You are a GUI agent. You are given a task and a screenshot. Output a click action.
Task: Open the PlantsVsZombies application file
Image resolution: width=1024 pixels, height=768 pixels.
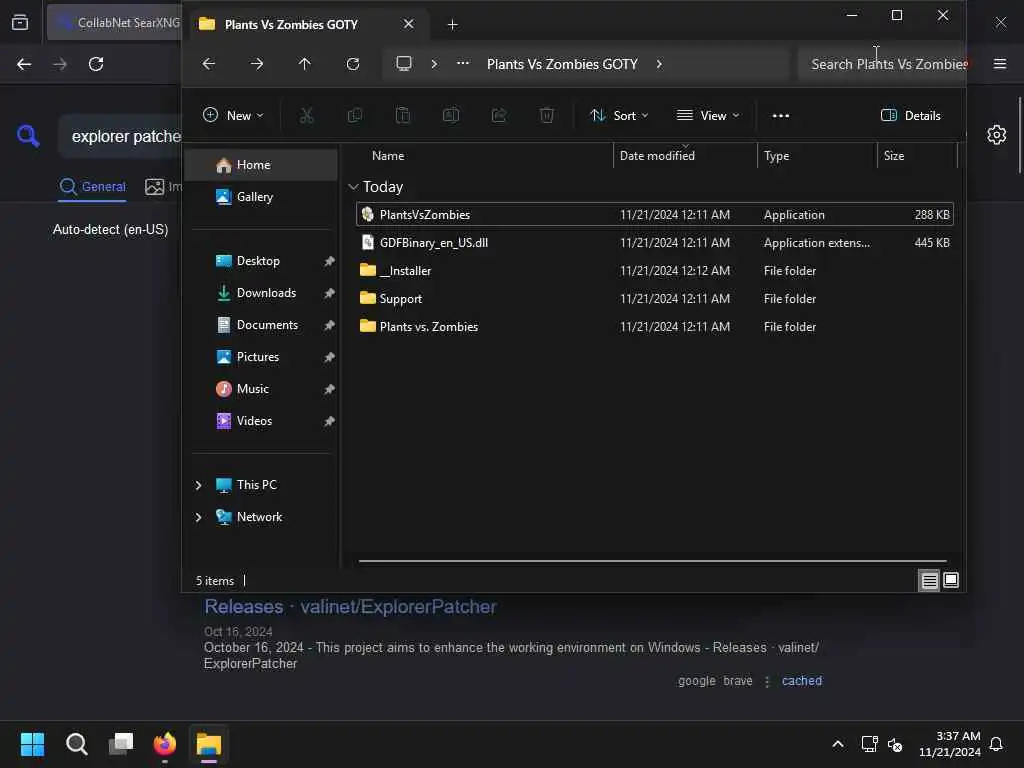click(654, 214)
